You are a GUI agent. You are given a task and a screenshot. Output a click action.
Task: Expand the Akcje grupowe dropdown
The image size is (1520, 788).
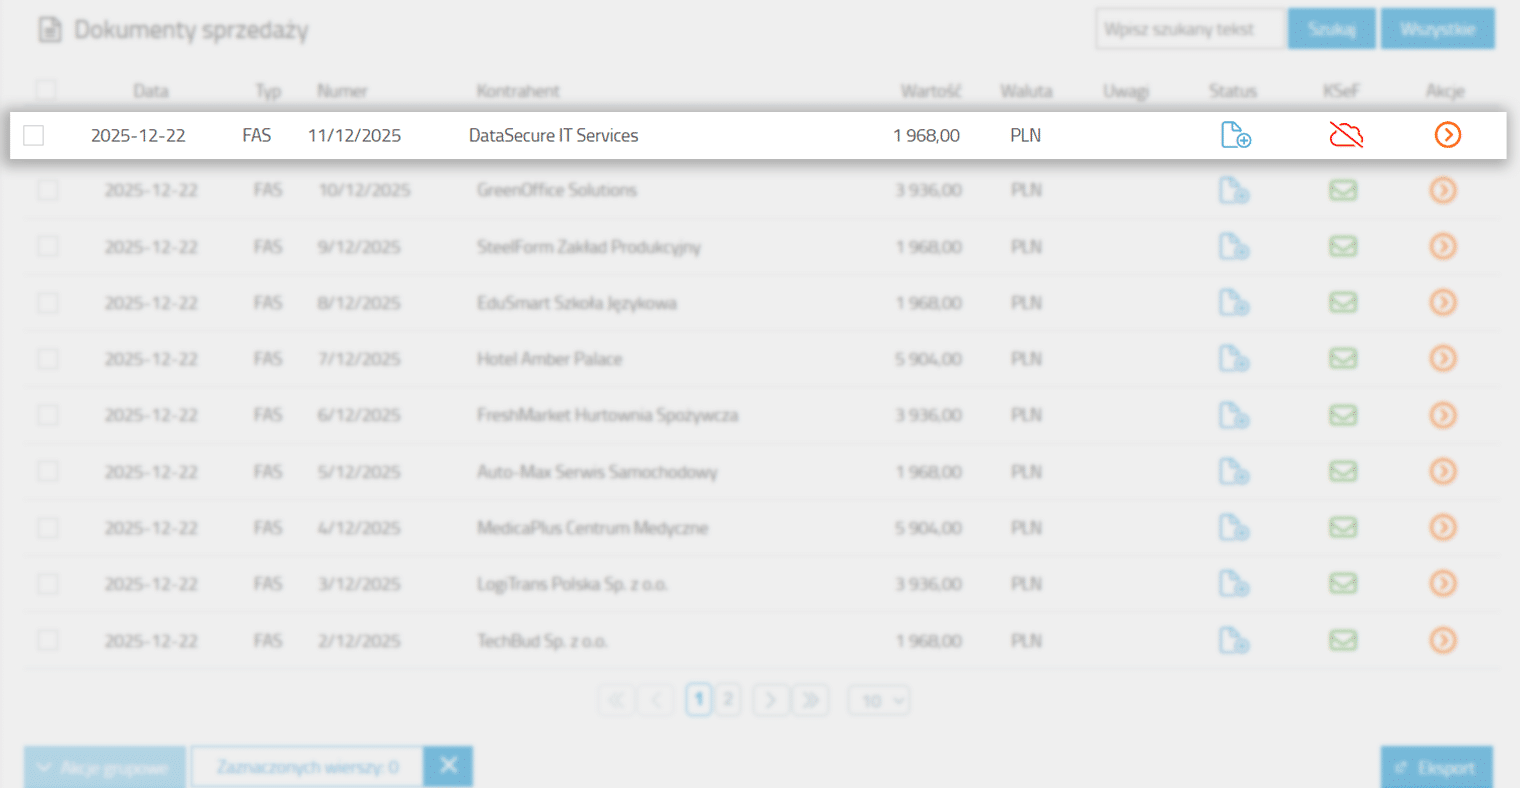point(105,767)
